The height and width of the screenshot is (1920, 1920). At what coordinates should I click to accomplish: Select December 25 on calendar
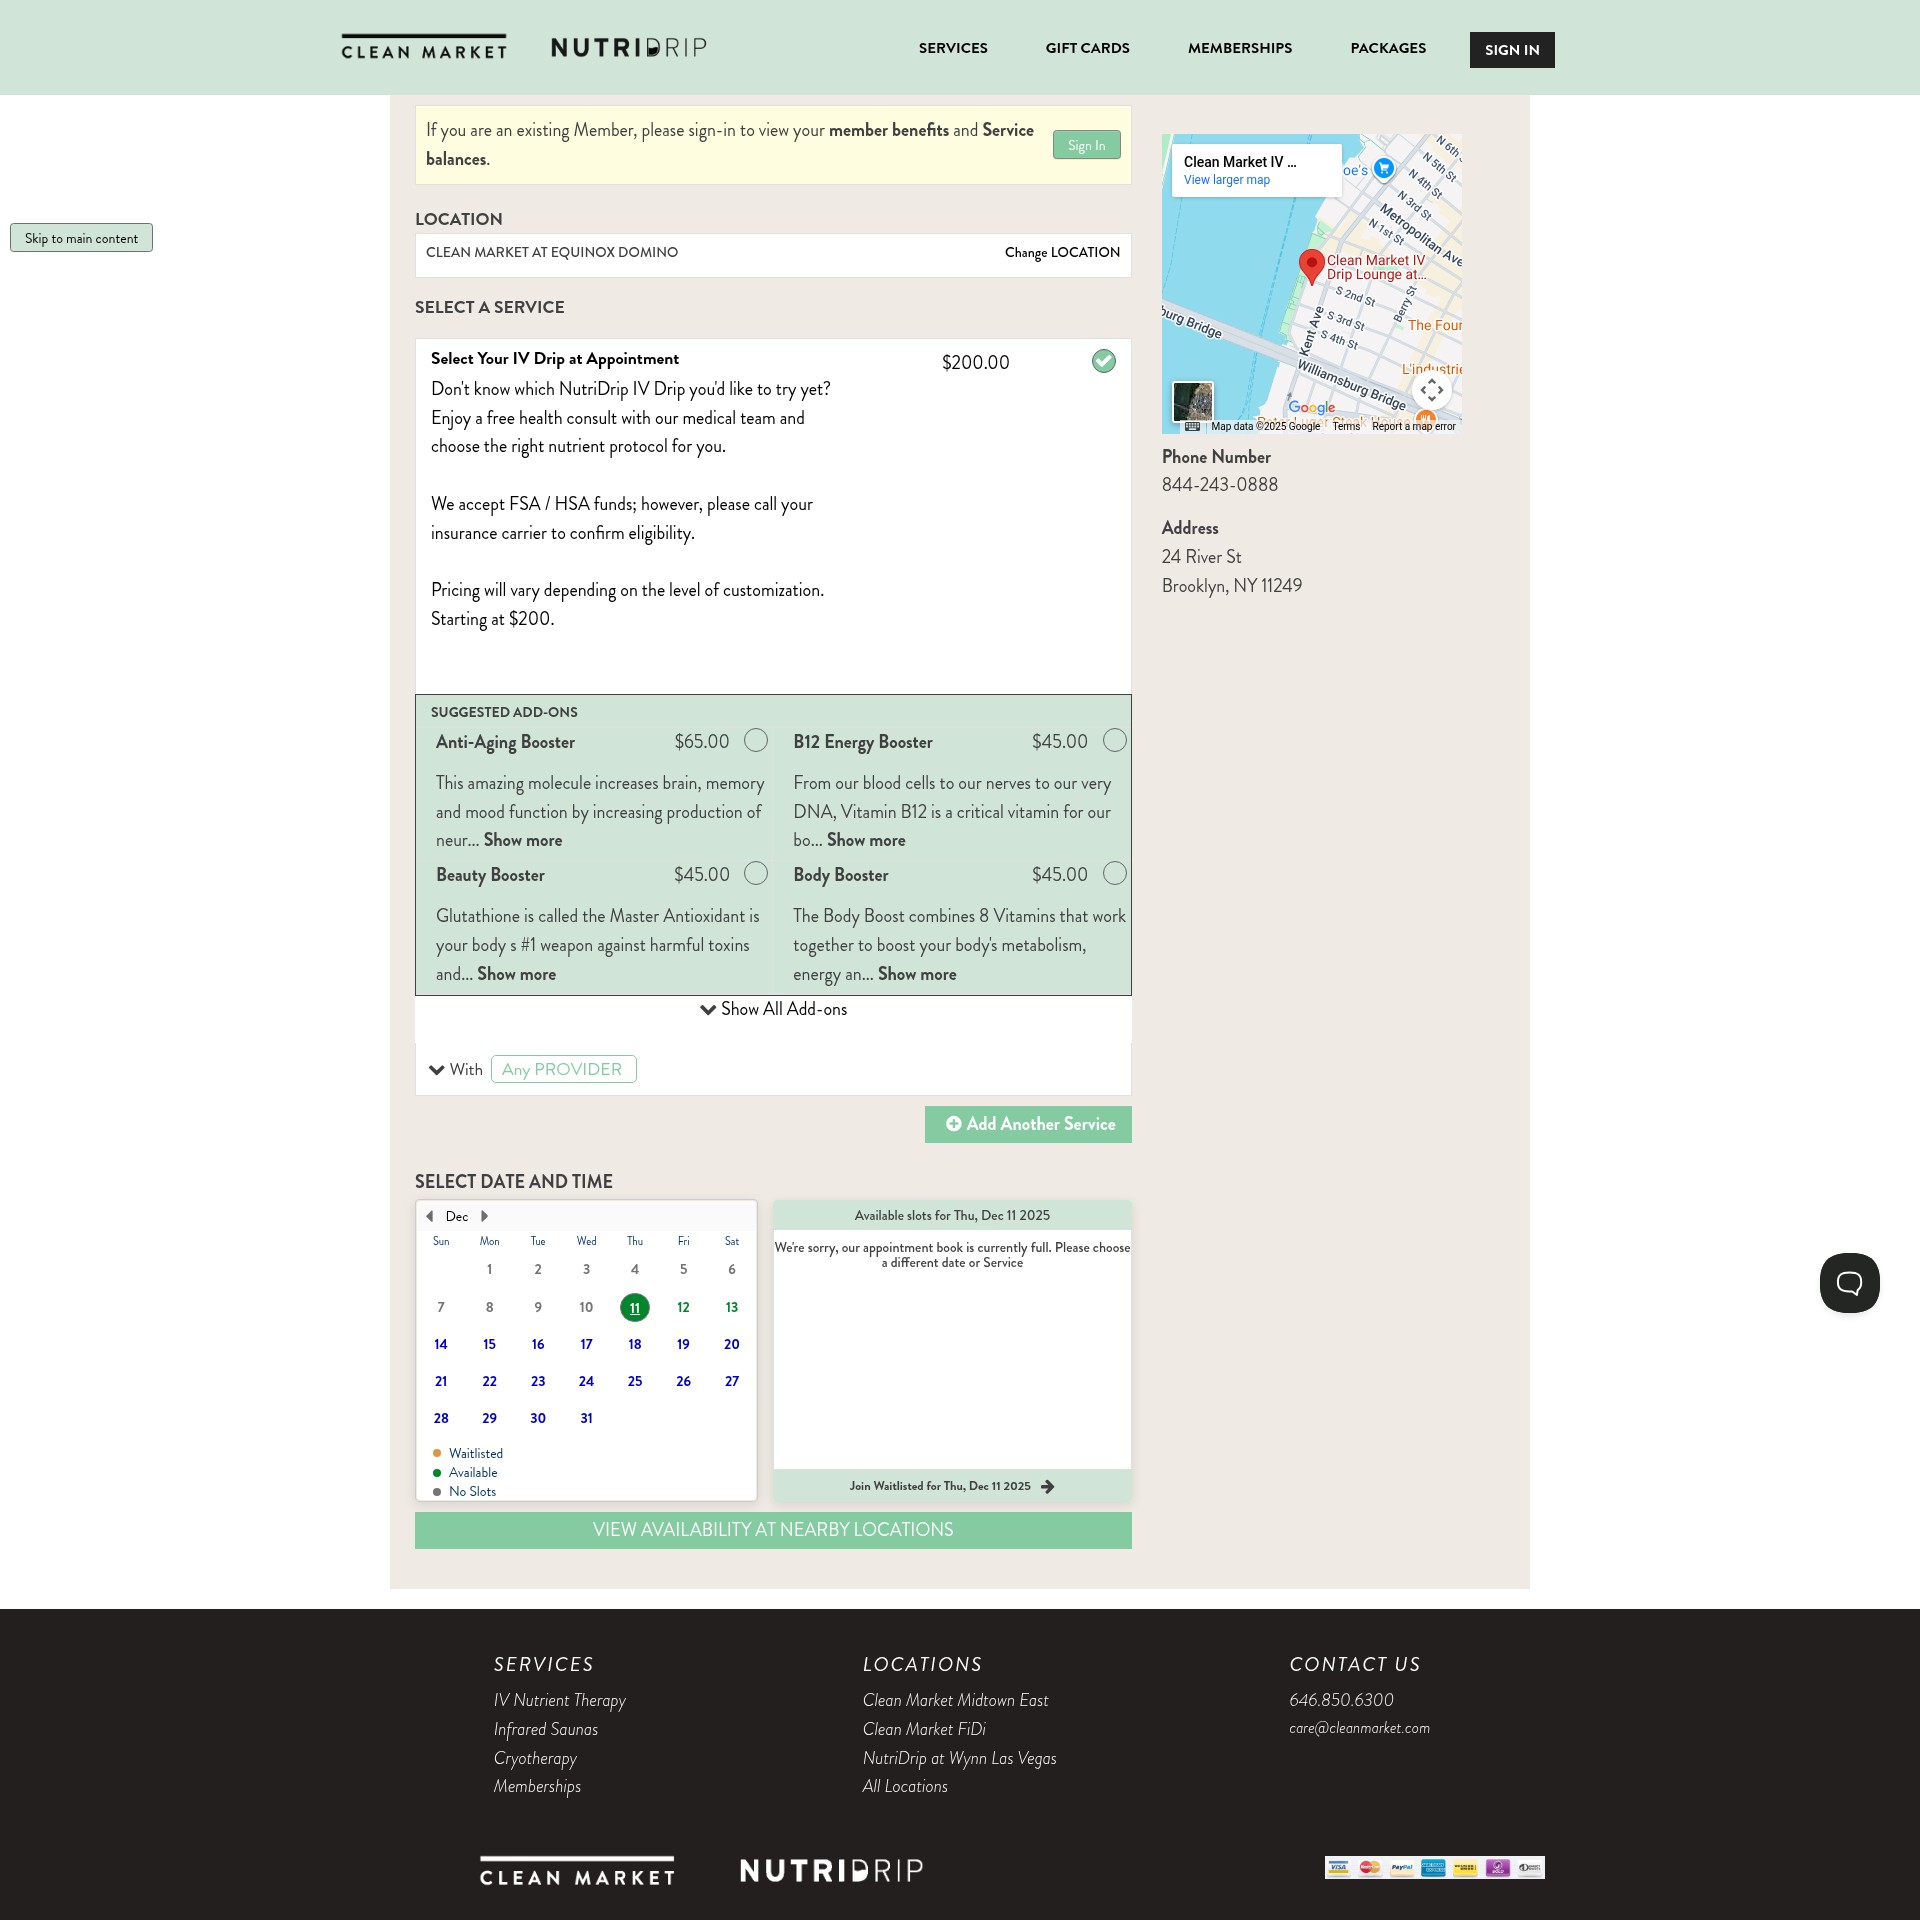click(635, 1381)
